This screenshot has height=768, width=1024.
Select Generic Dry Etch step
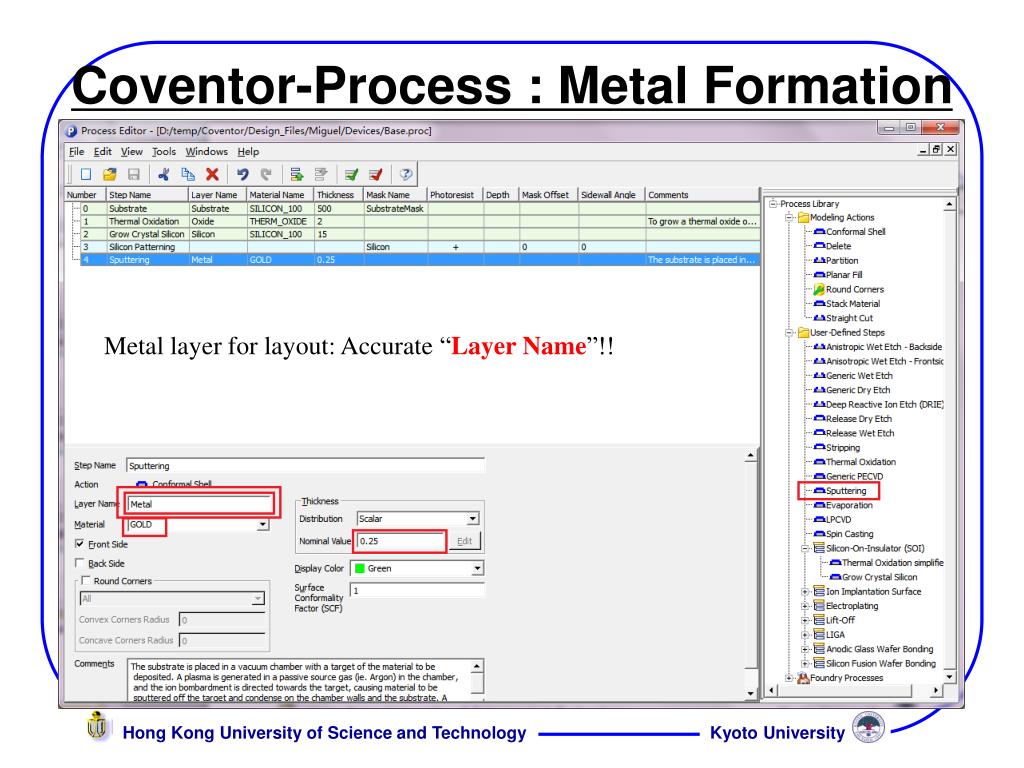click(858, 390)
